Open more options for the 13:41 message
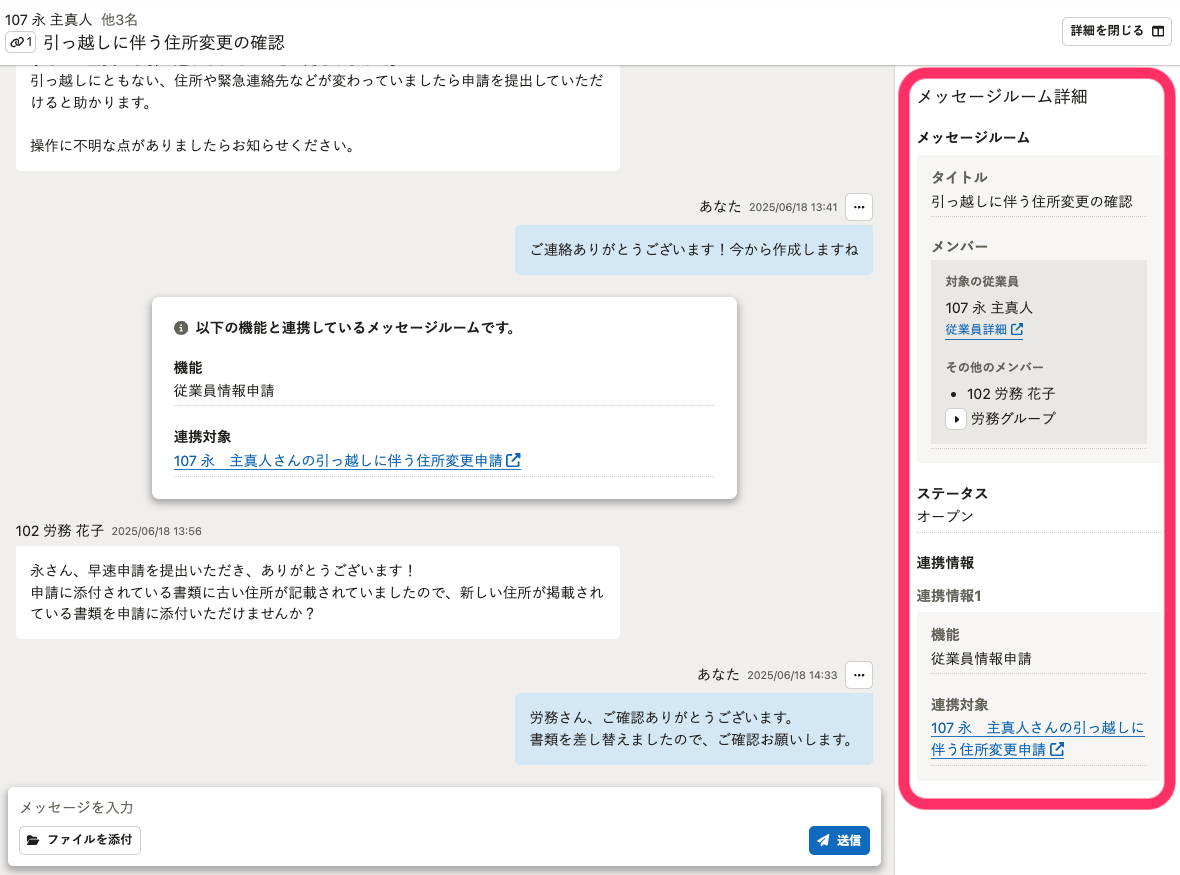This screenshot has height=875, width=1180. click(859, 207)
